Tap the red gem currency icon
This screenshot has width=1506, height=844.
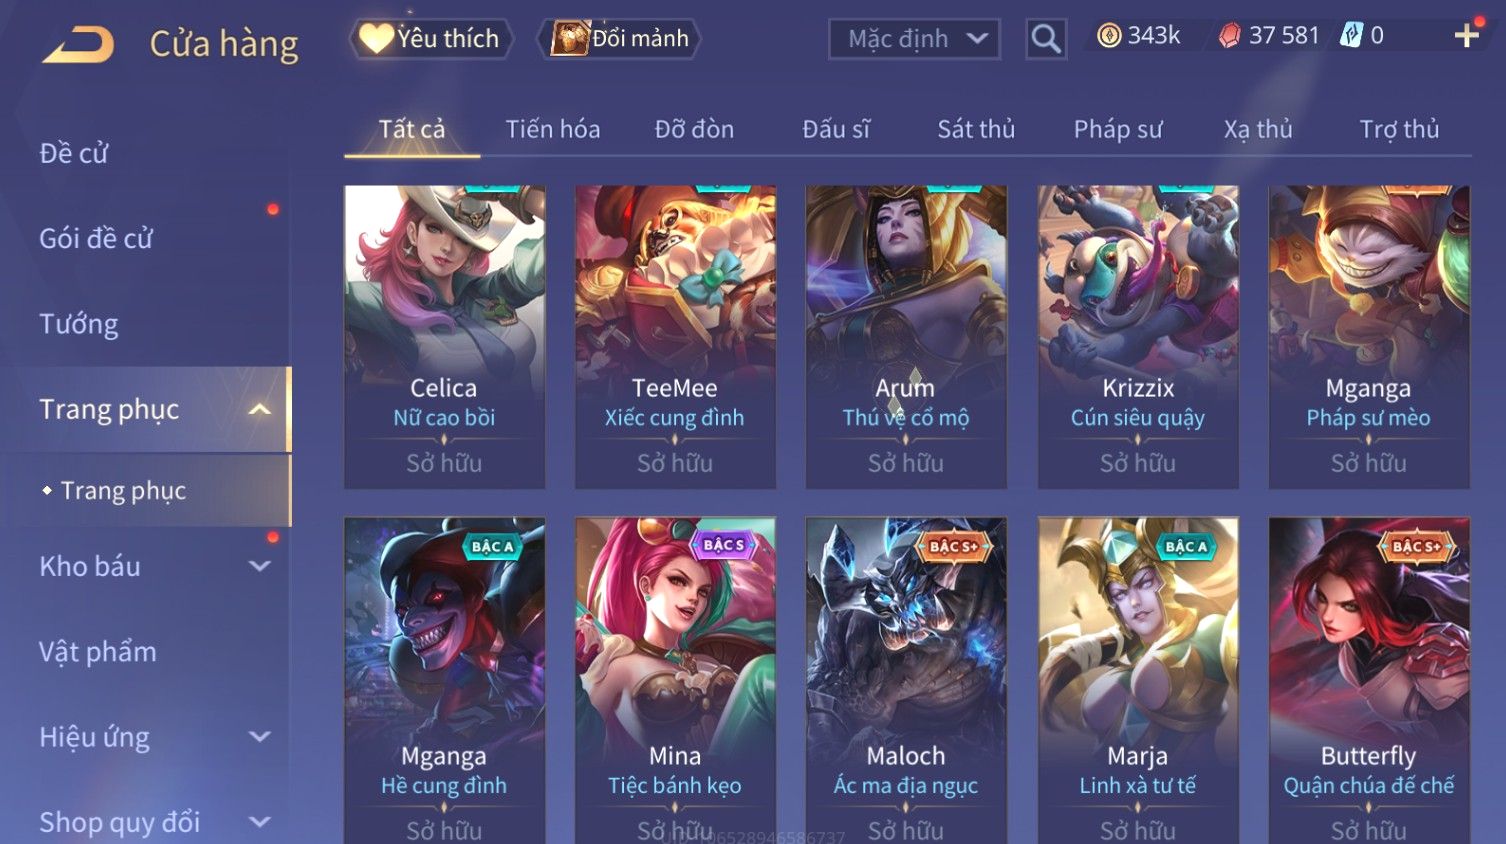tap(1230, 36)
